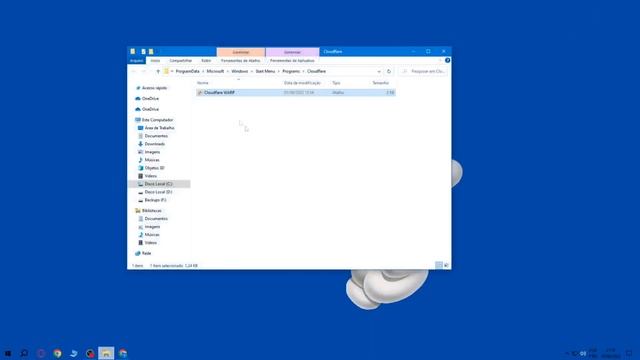Open Help via the blue question-mark icon

(x=447, y=60)
